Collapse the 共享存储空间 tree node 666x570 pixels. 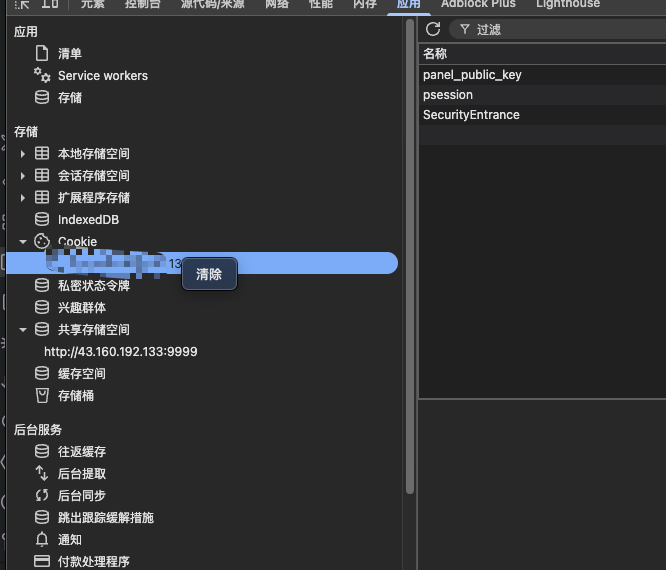pyautogui.click(x=23, y=330)
